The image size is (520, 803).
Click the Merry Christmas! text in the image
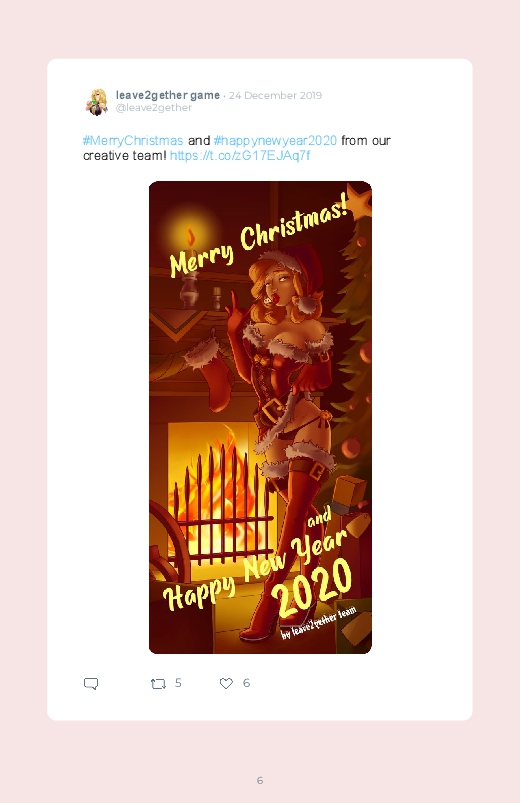pos(259,238)
